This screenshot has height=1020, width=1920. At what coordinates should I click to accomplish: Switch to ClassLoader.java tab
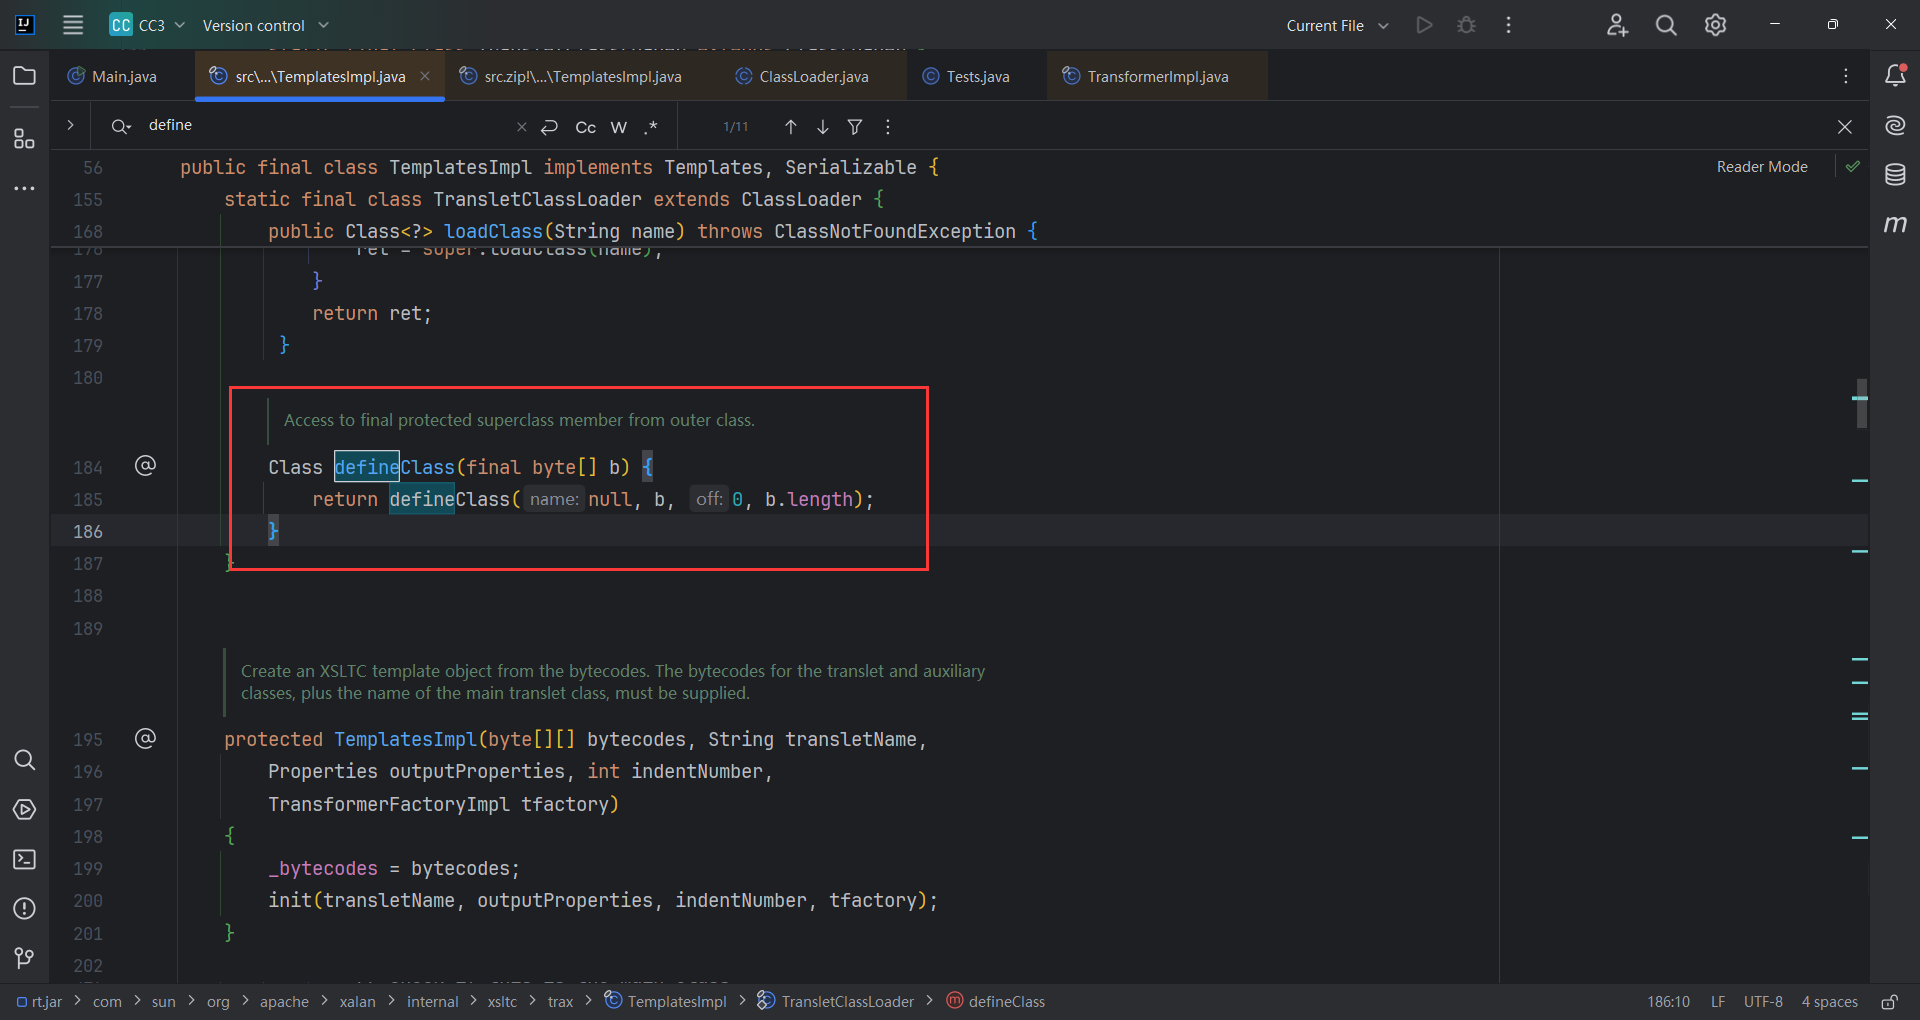coord(802,76)
